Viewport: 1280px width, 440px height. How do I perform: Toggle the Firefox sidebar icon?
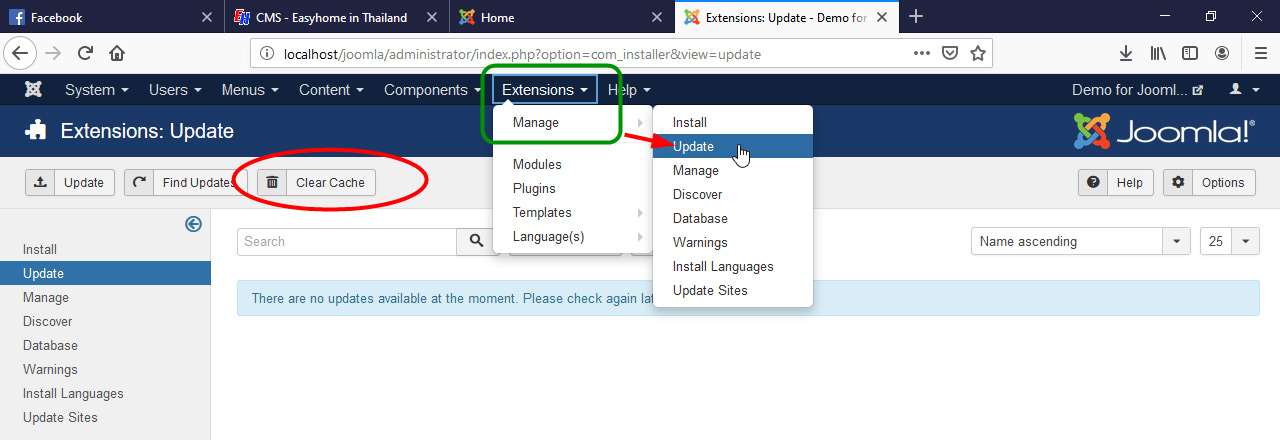coord(1190,53)
